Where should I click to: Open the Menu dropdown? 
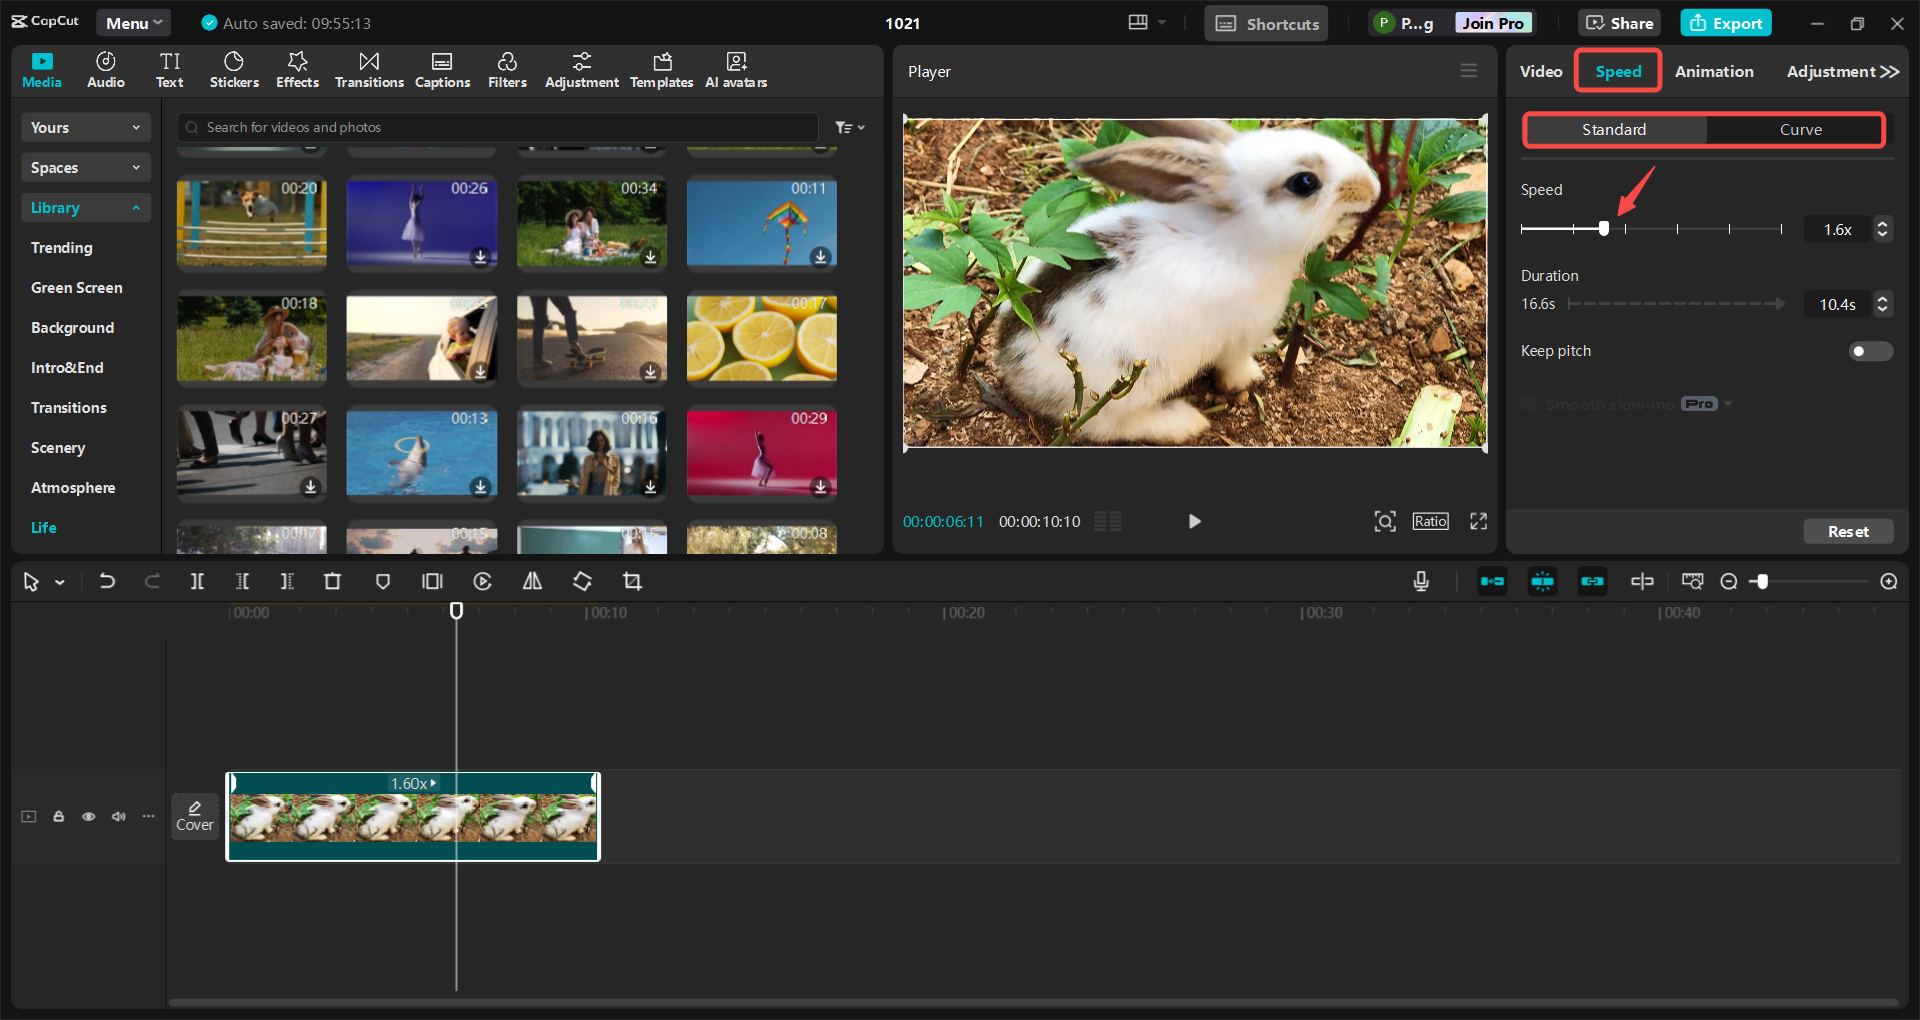coord(133,23)
